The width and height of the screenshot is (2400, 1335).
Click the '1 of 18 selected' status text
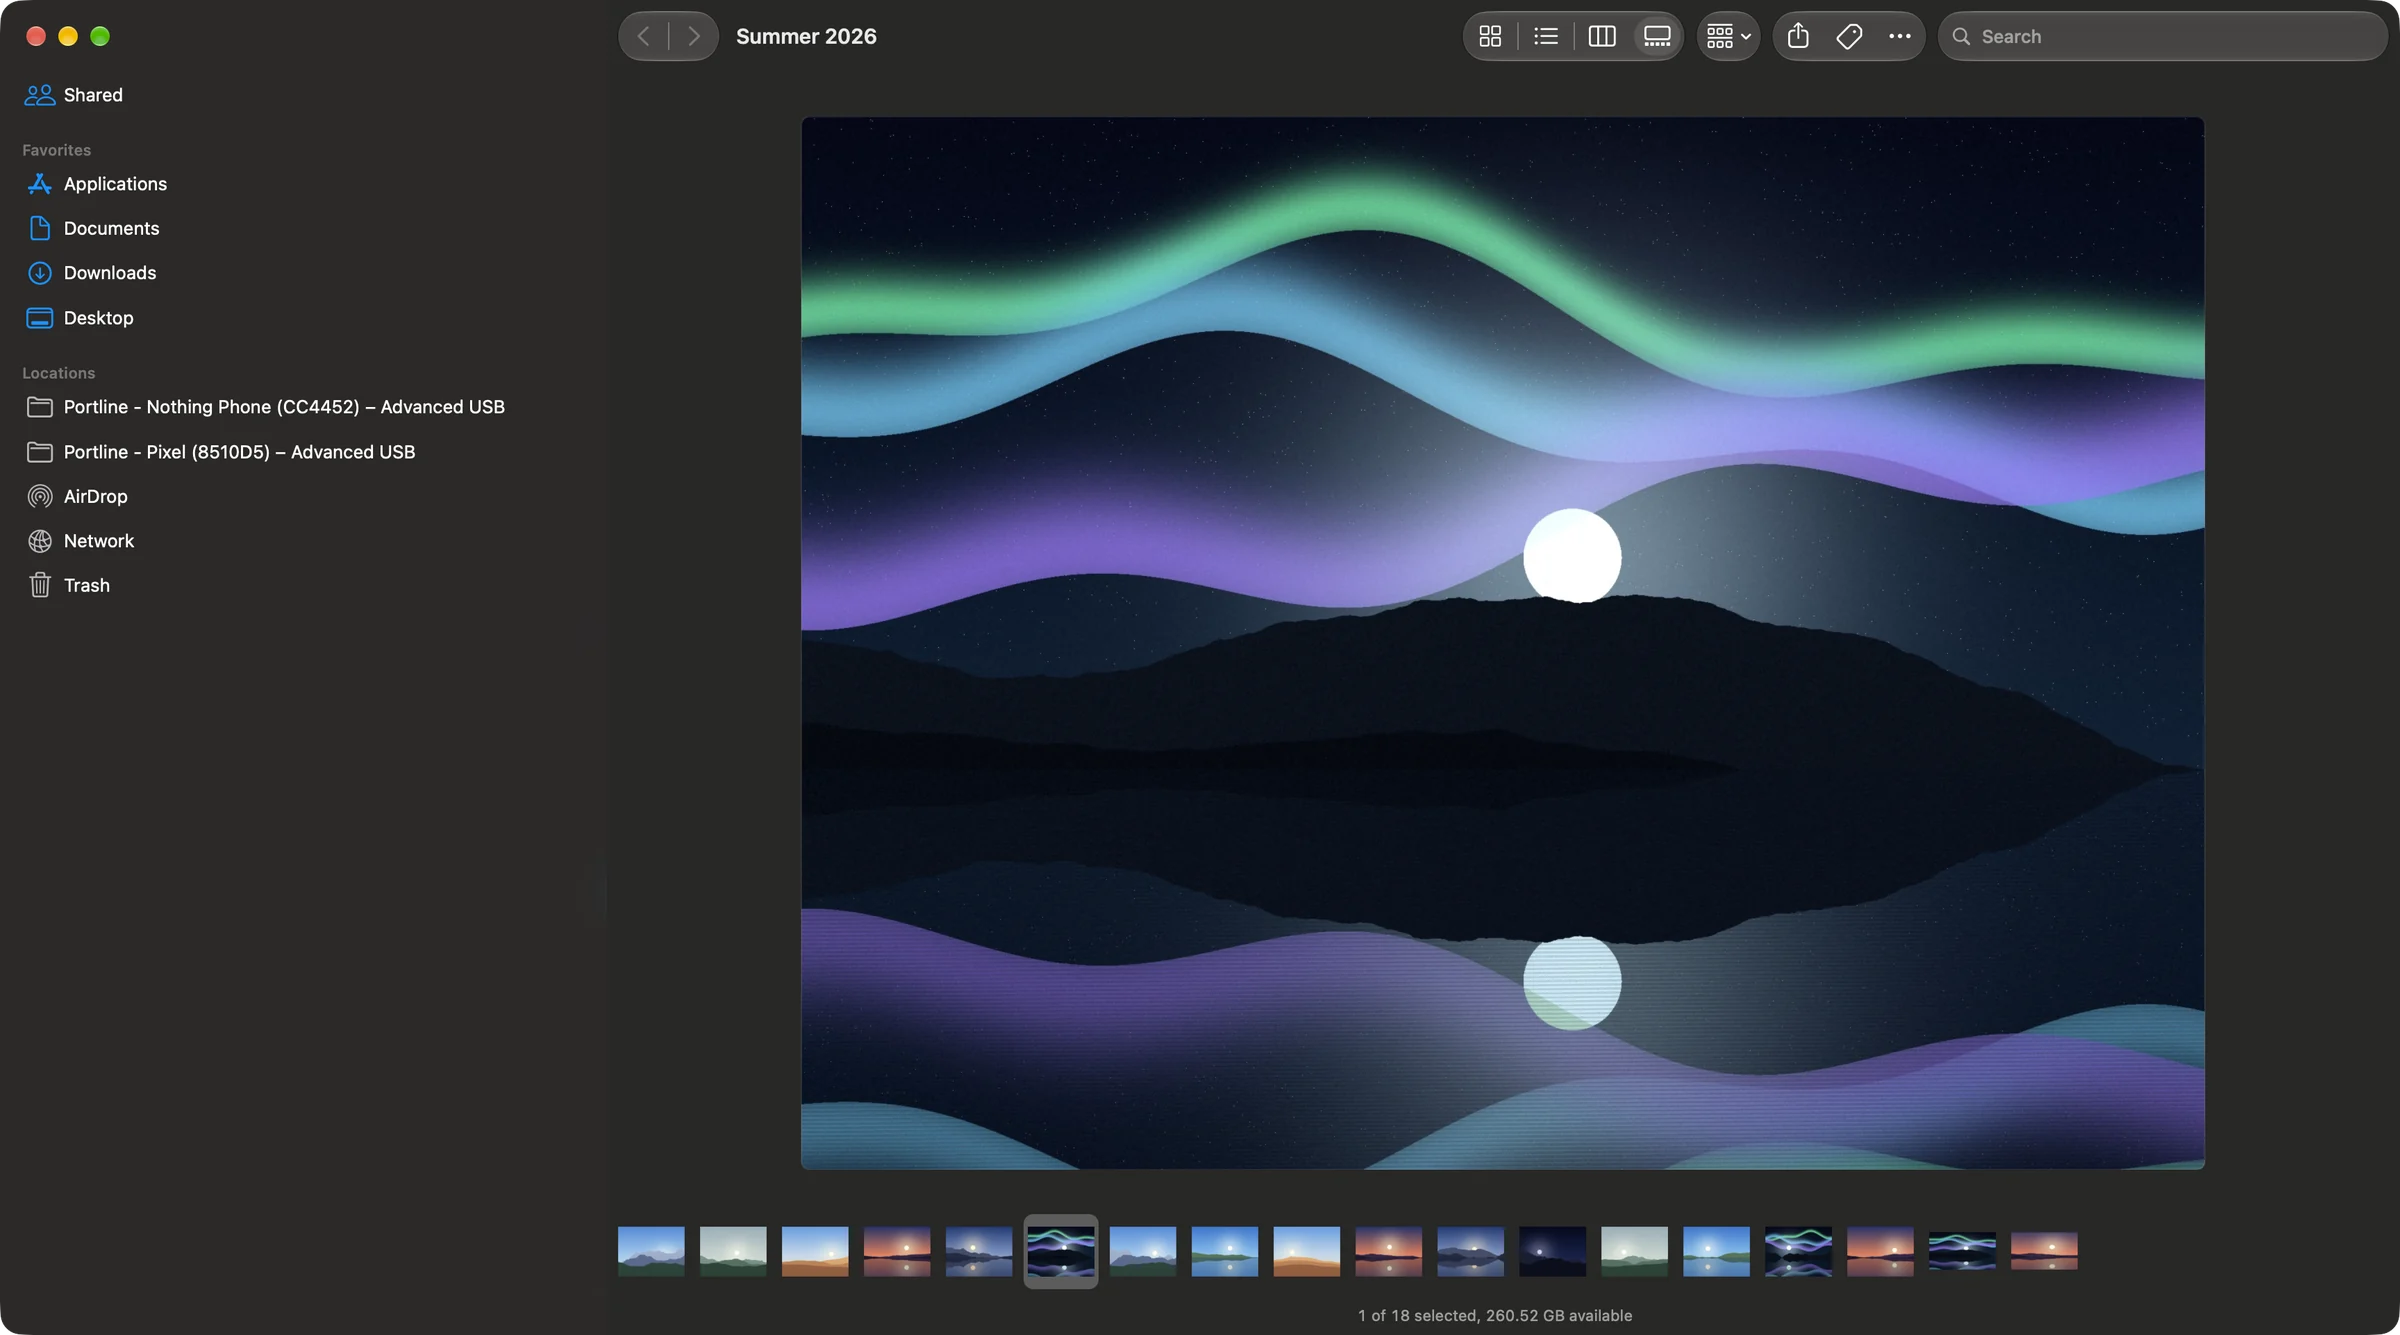coord(1417,1316)
